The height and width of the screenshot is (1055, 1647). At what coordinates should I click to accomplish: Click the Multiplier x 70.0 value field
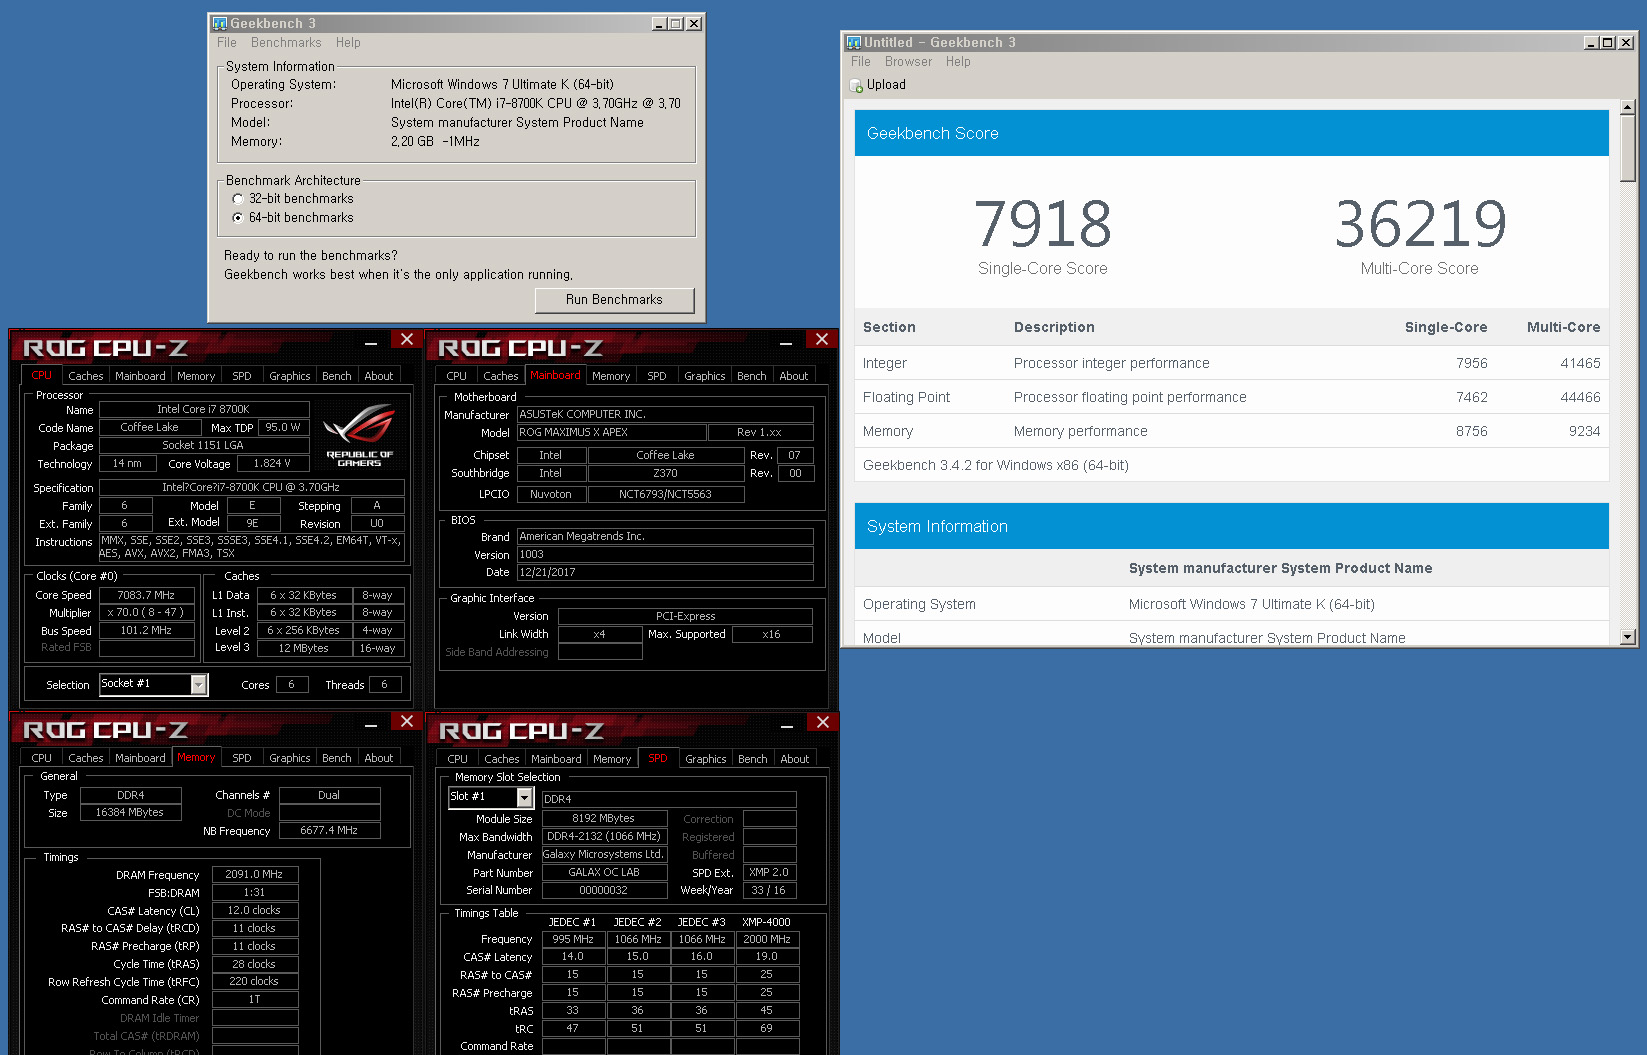146,613
